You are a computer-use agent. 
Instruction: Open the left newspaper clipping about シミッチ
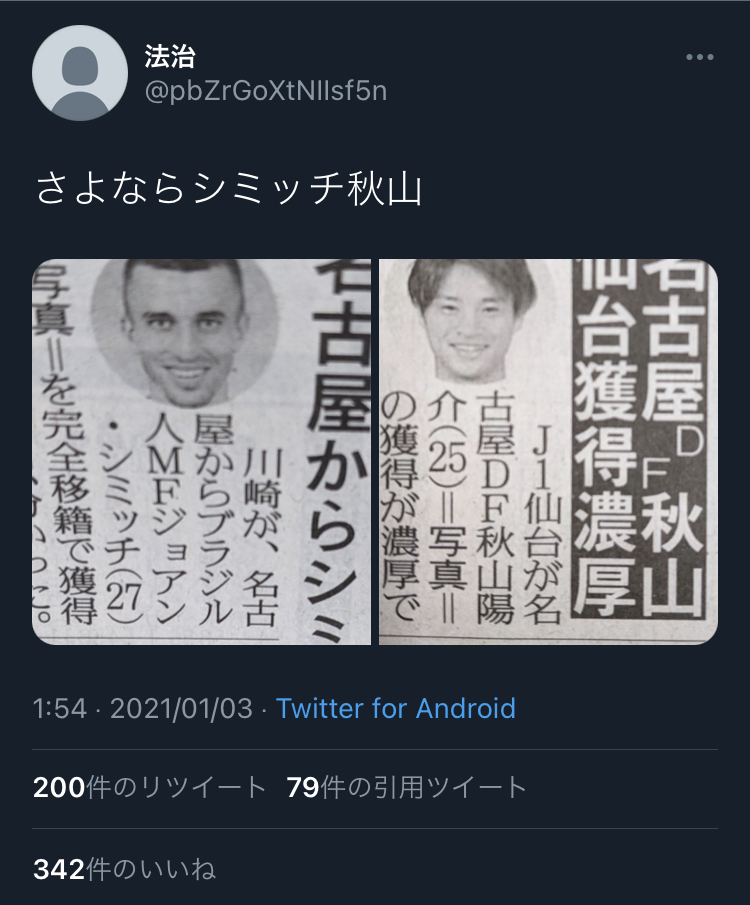tap(202, 452)
